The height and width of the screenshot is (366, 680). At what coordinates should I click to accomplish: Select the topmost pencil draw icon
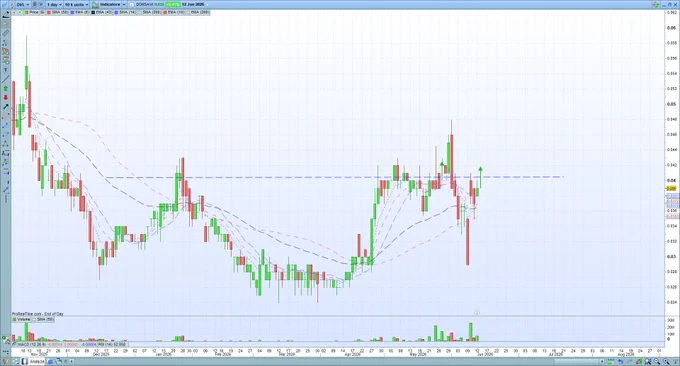coord(6,14)
